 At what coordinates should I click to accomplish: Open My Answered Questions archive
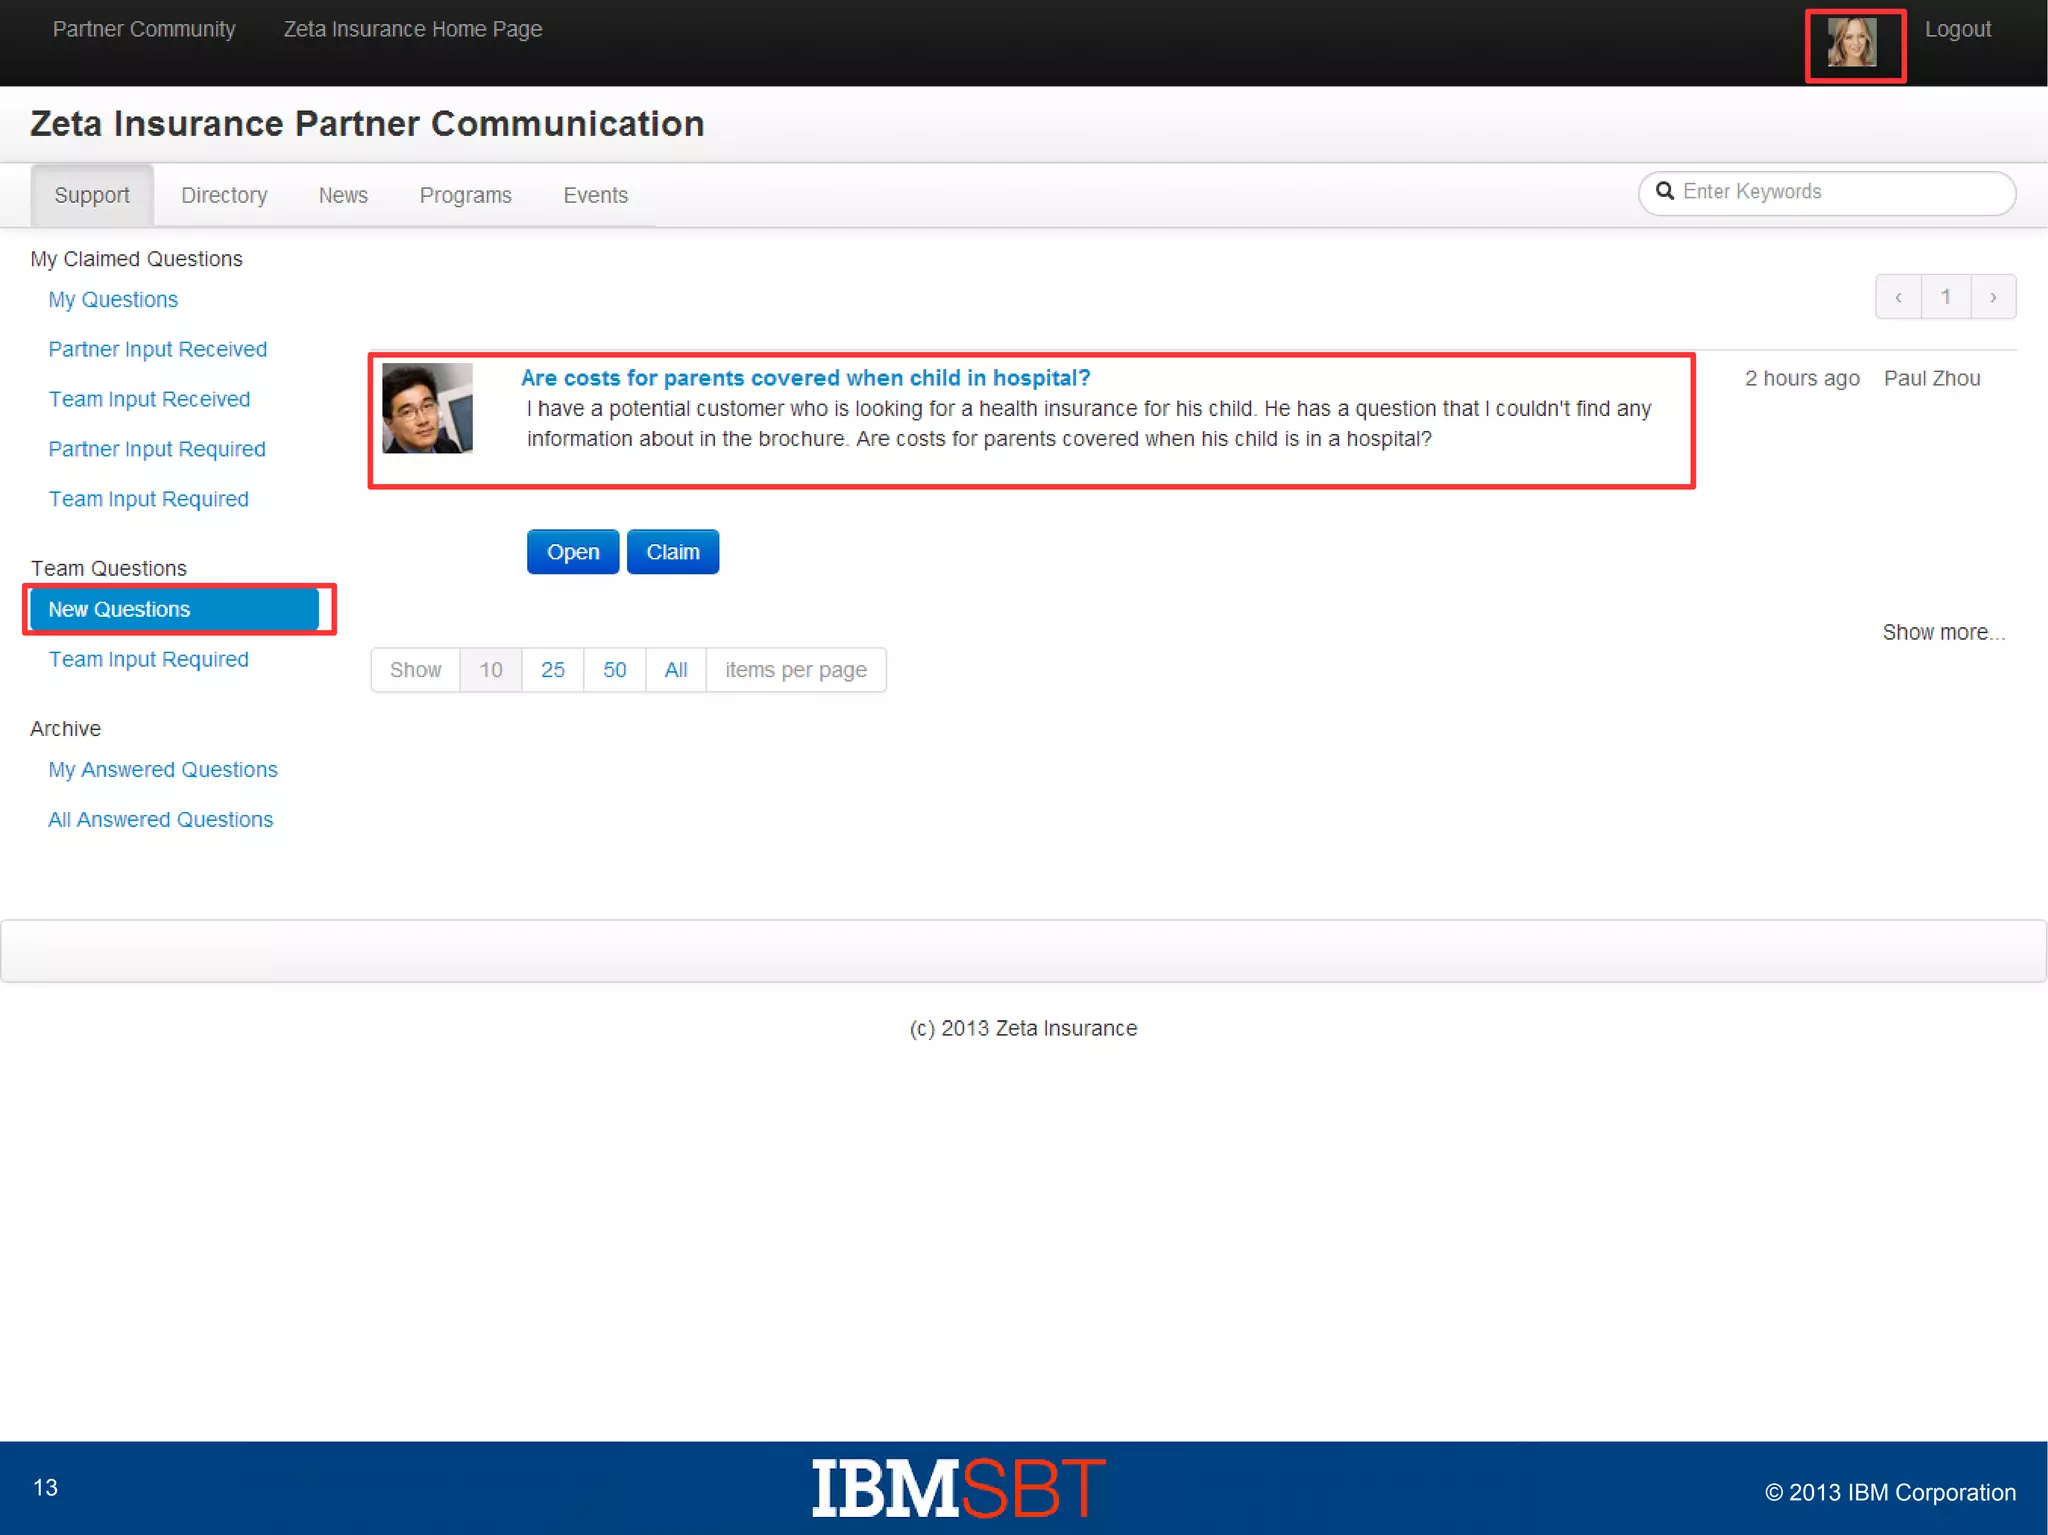click(163, 769)
